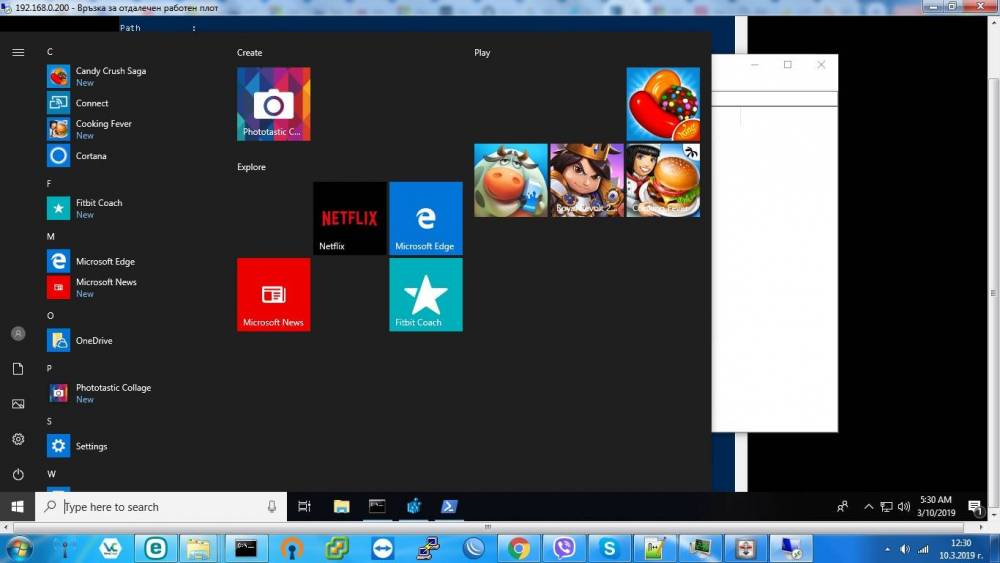Open File Explorer on the remote taskbar
Screen dimensions: 1000x563
click(341, 507)
